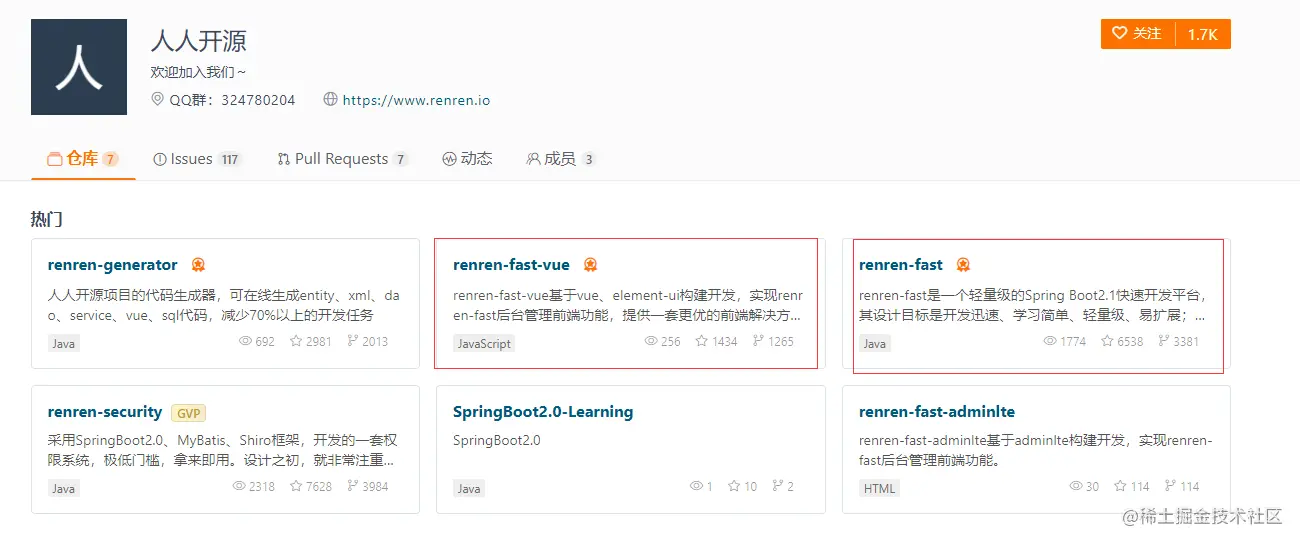The height and width of the screenshot is (544, 1300).
Task: Click the star icon showing 1434
Action: (702, 341)
